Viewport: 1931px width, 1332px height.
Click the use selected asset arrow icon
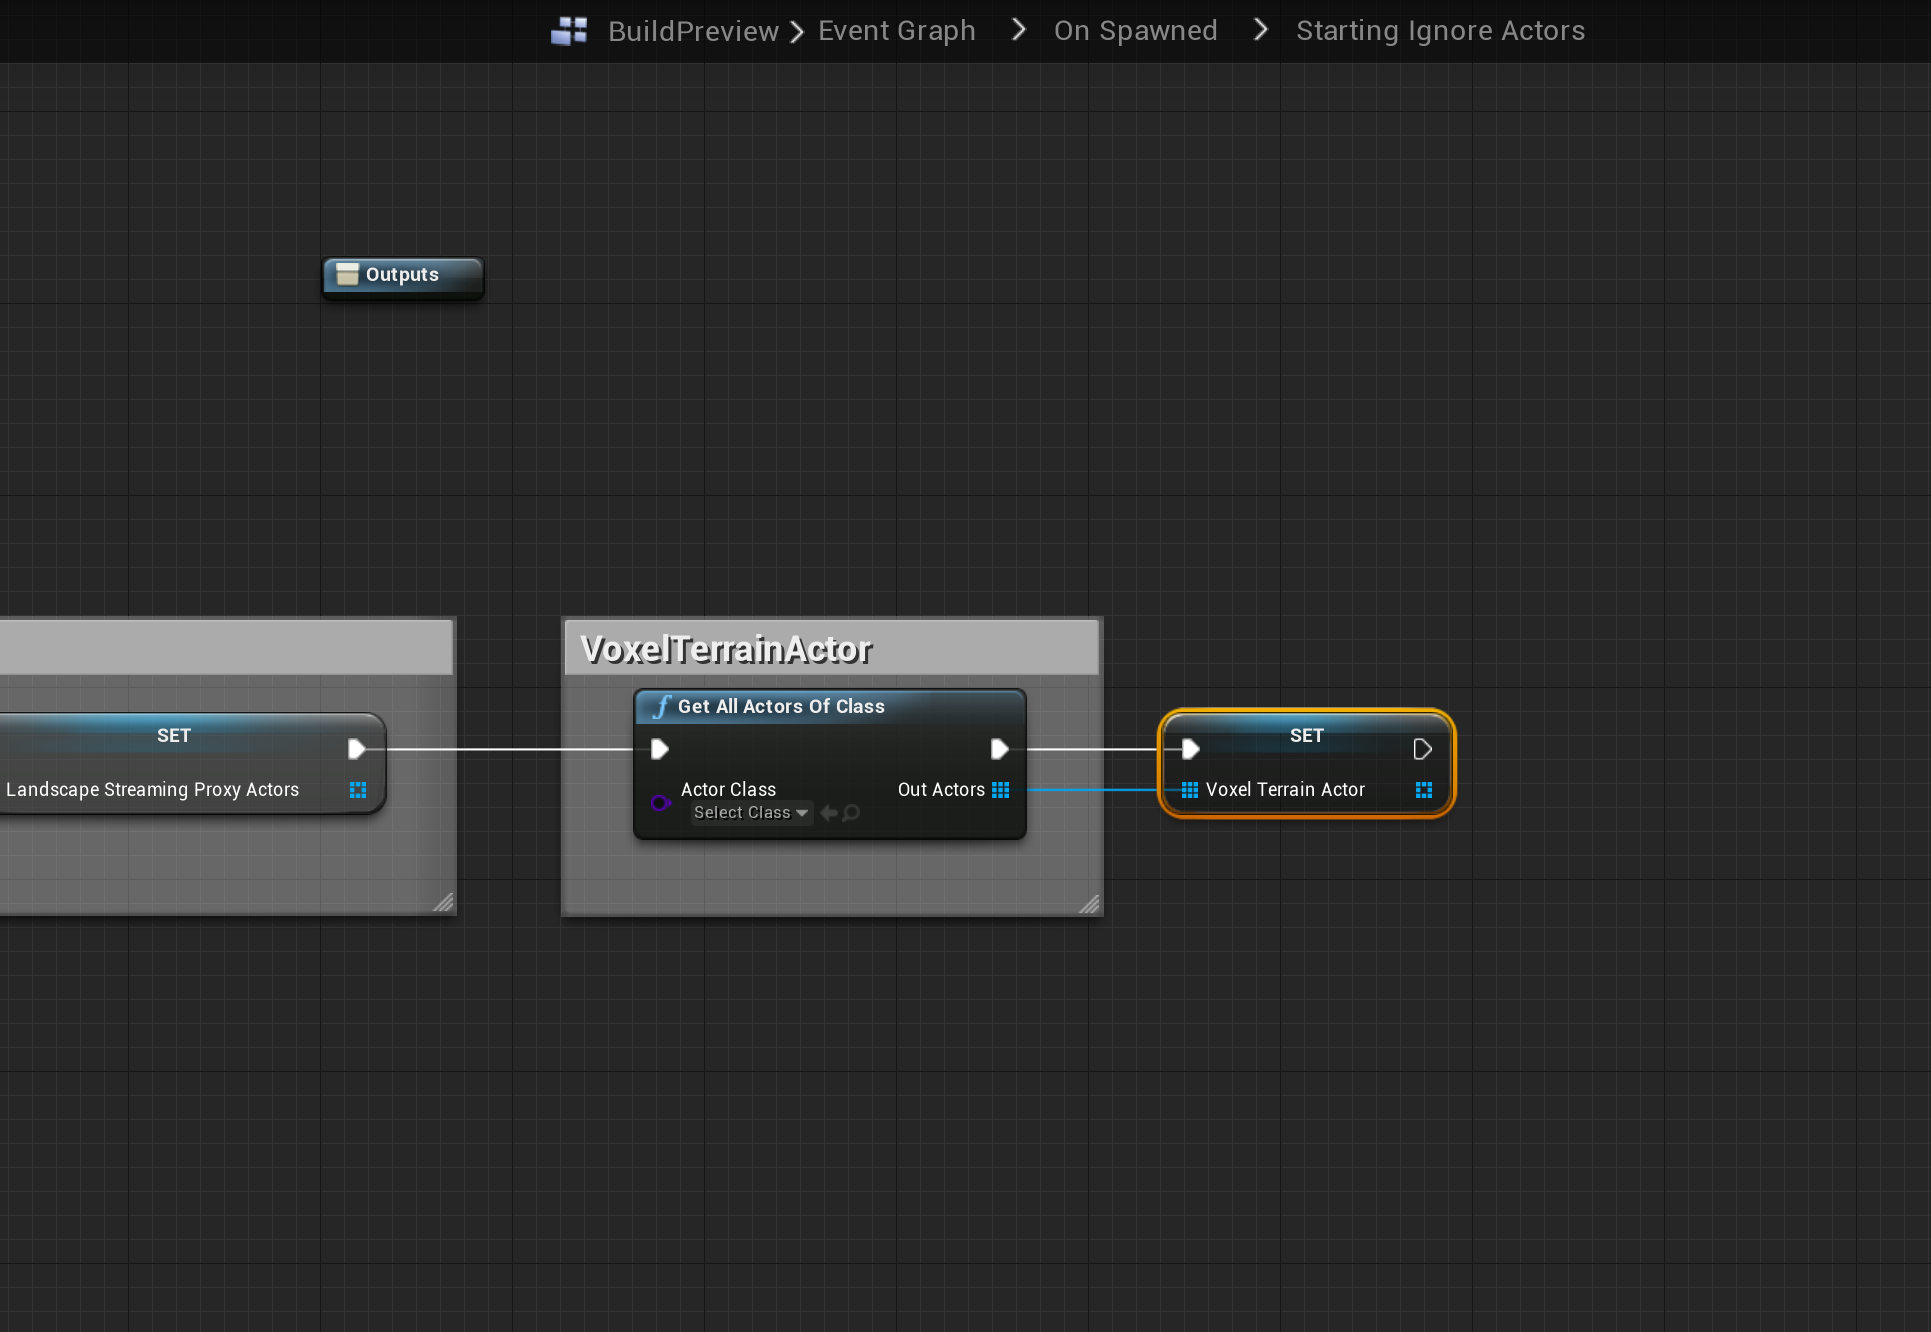[828, 813]
